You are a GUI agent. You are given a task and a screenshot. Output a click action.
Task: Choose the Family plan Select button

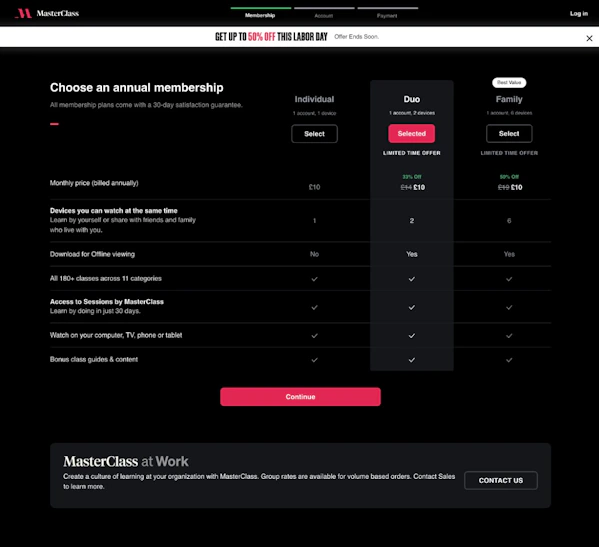(x=509, y=134)
